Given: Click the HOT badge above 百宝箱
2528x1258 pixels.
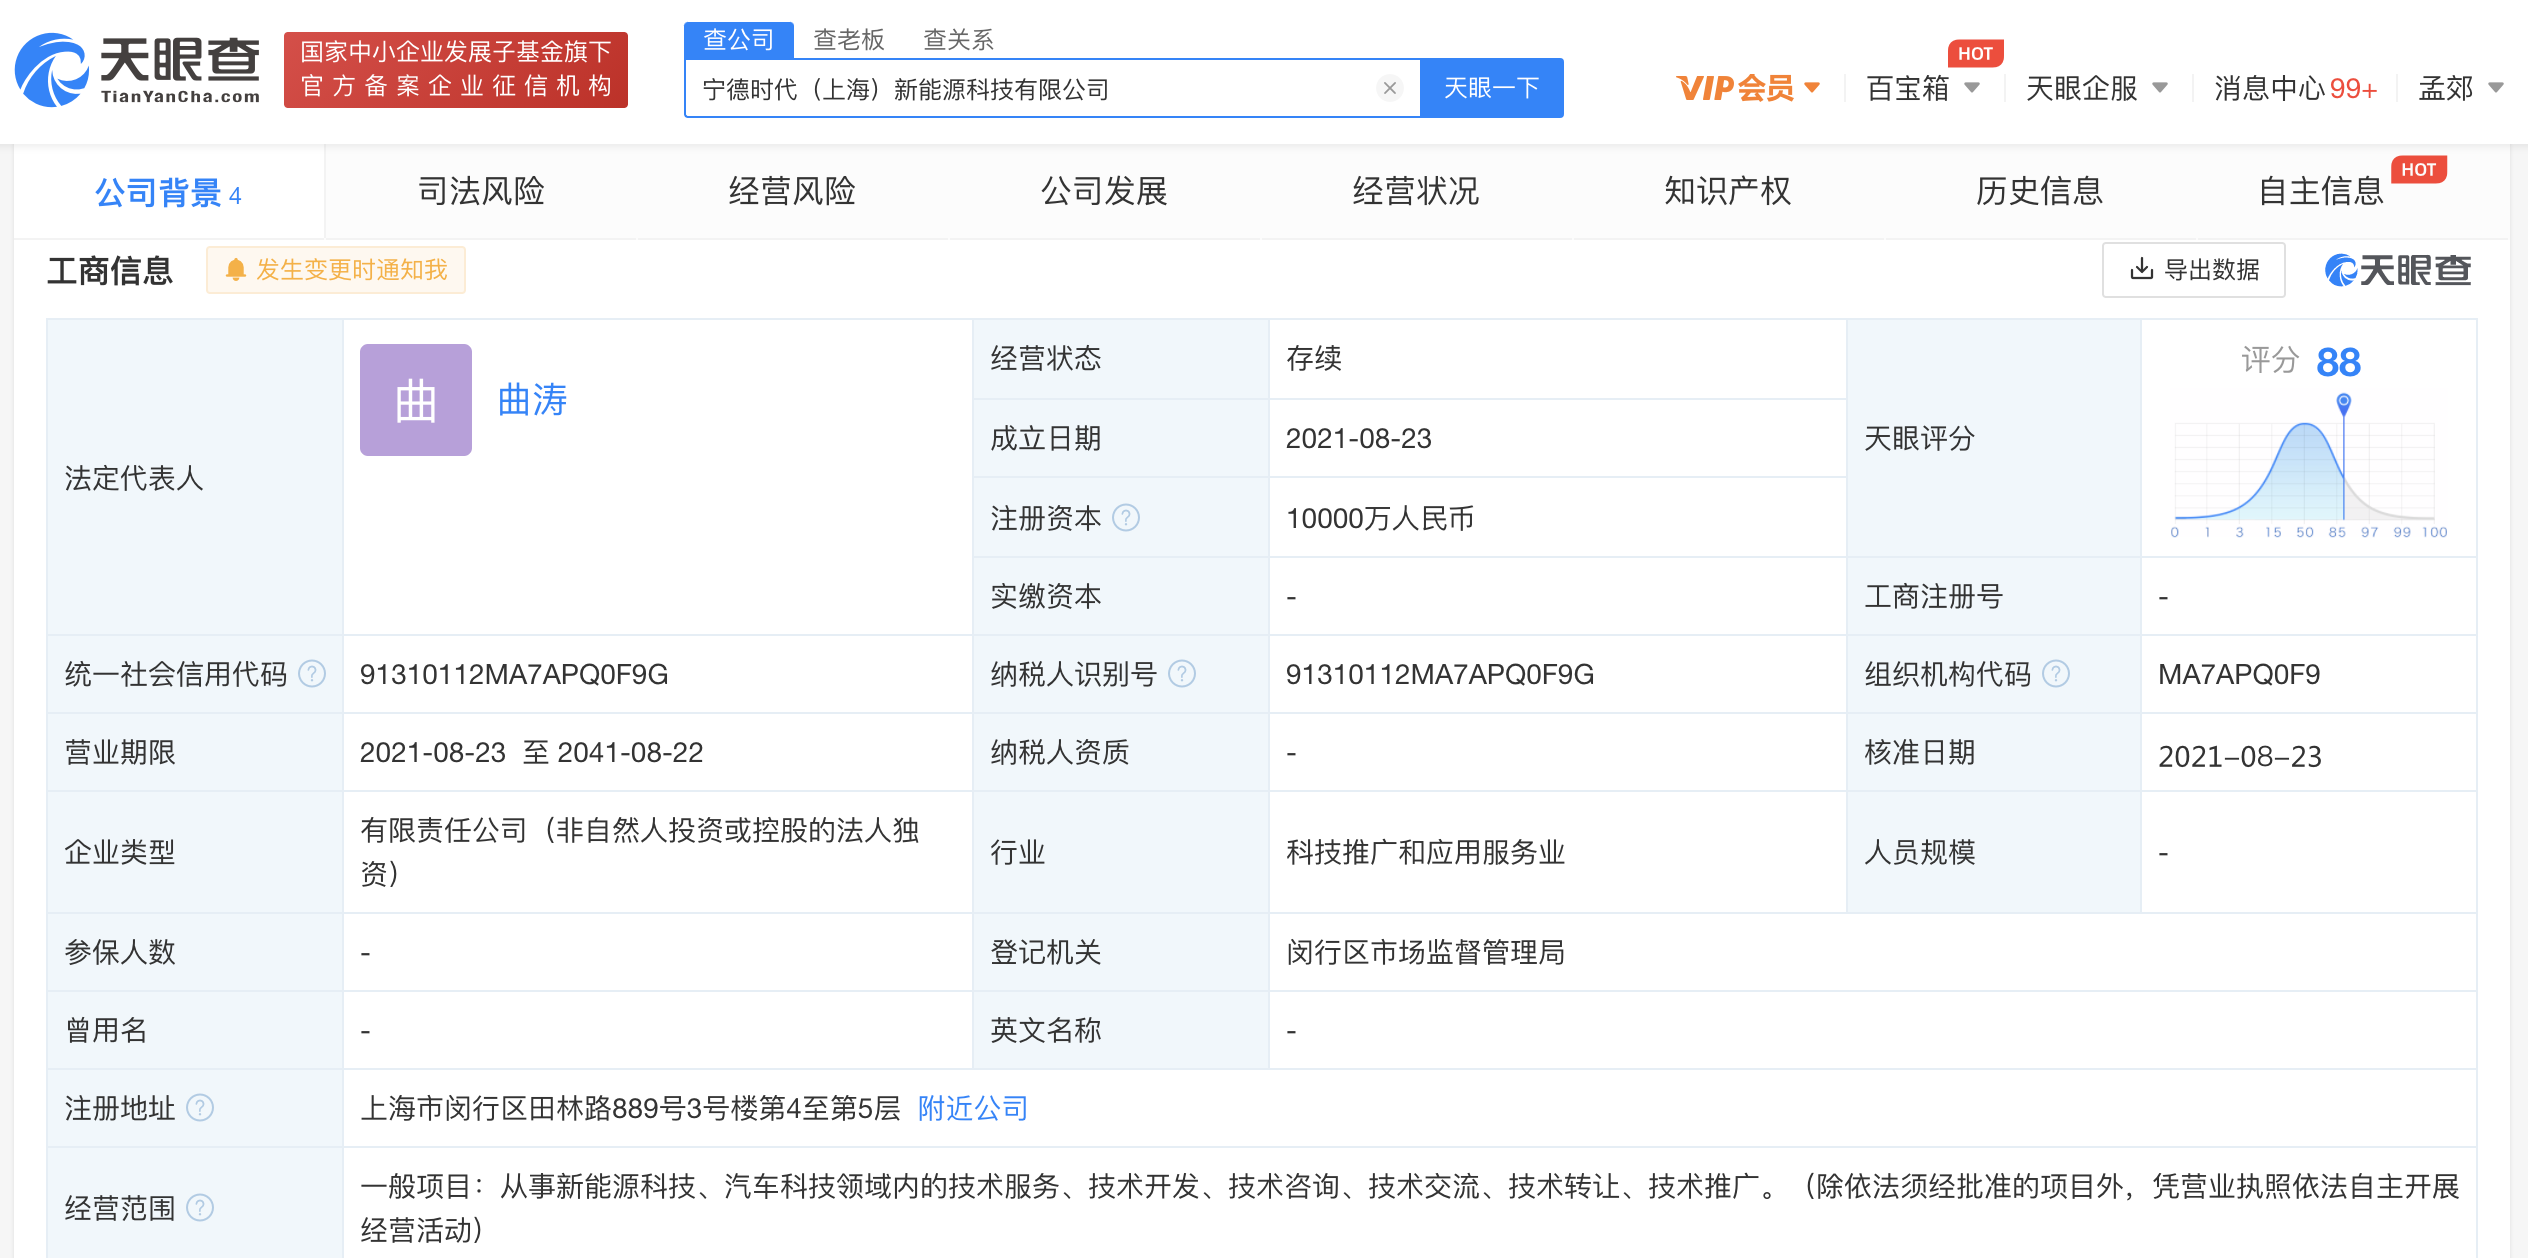Looking at the screenshot, I should coord(1975,54).
